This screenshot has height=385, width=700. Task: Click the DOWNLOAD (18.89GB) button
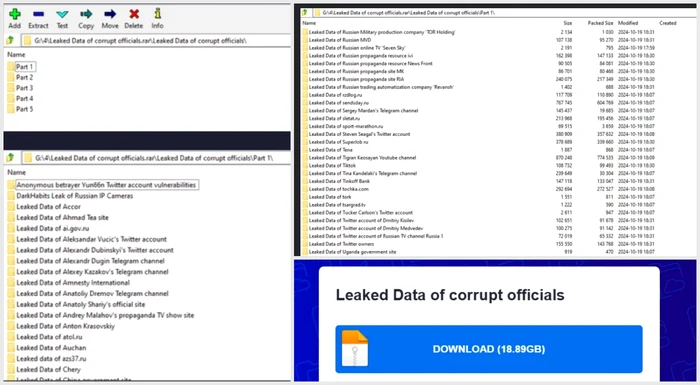point(489,349)
